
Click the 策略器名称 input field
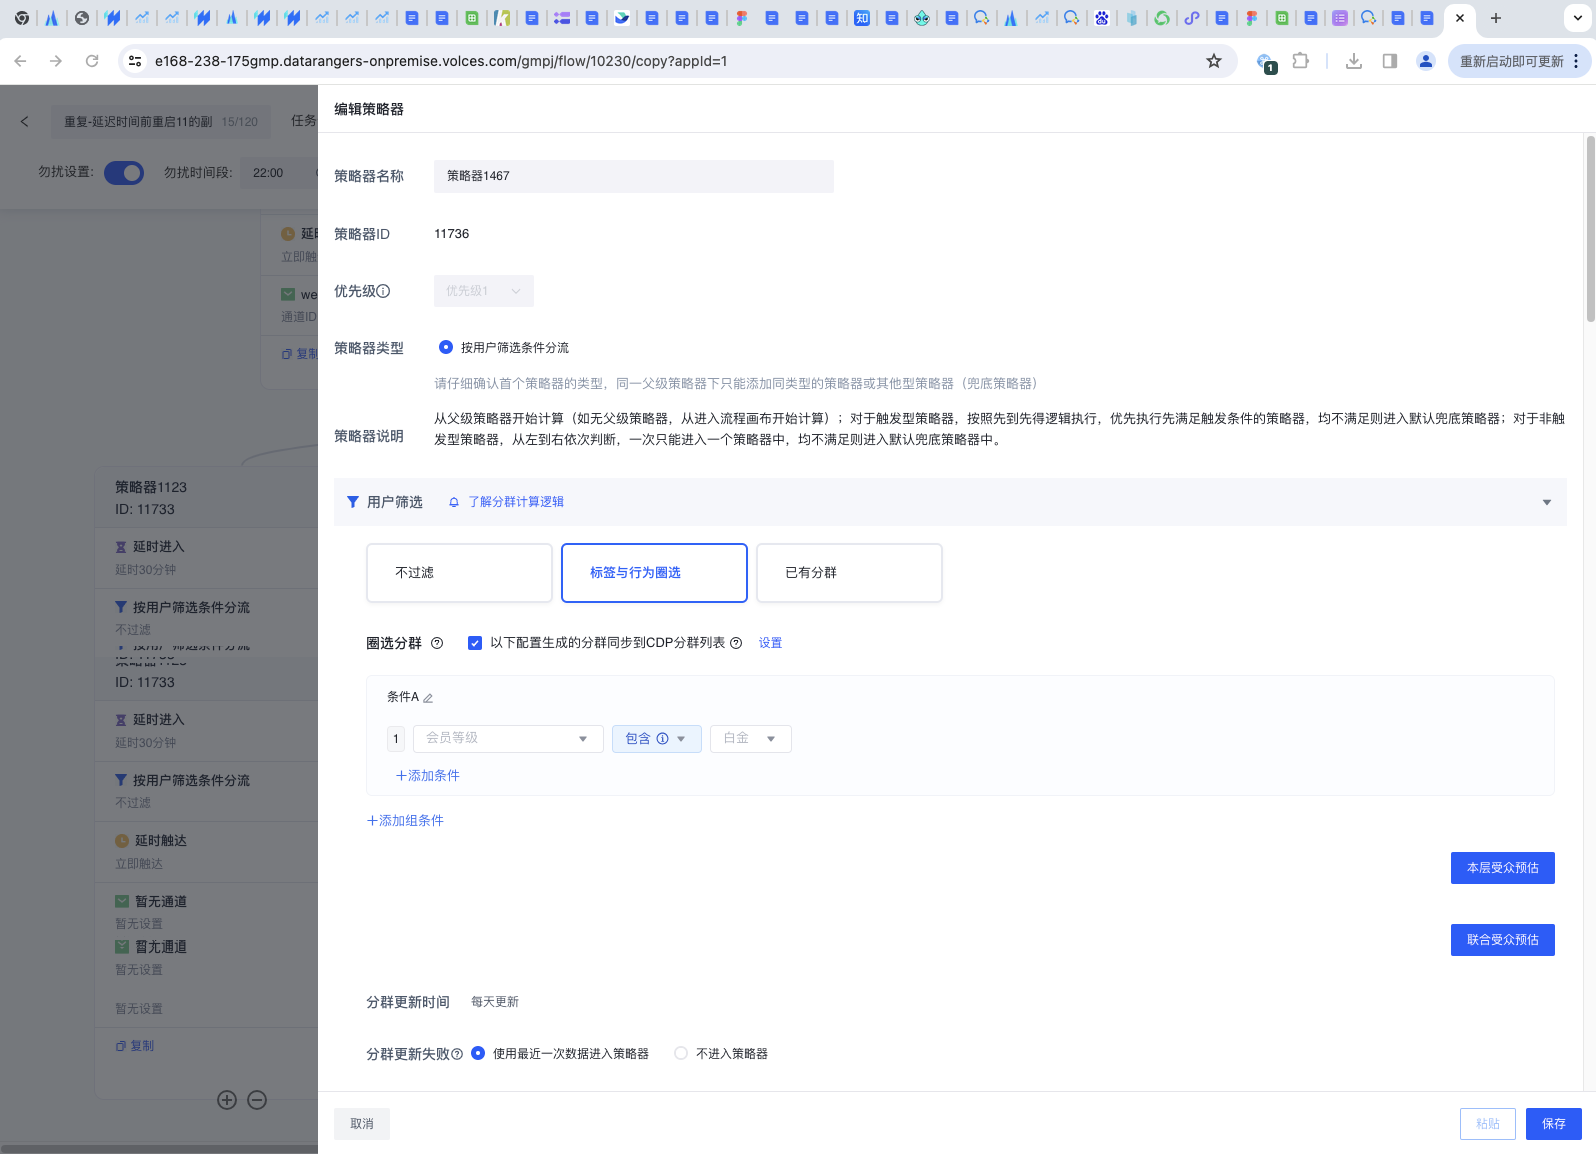coord(633,176)
